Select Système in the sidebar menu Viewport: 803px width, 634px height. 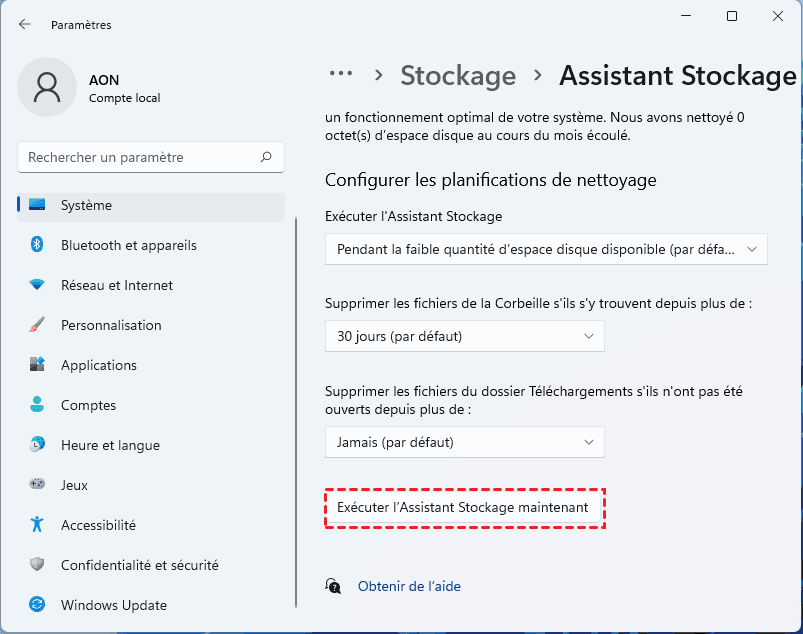86,205
